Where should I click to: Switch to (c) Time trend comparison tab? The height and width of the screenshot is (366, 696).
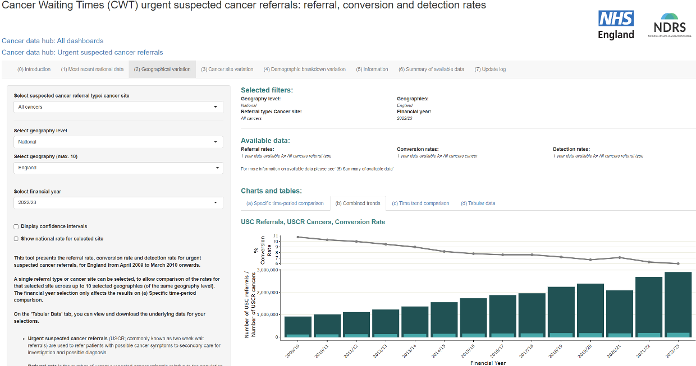(x=420, y=203)
